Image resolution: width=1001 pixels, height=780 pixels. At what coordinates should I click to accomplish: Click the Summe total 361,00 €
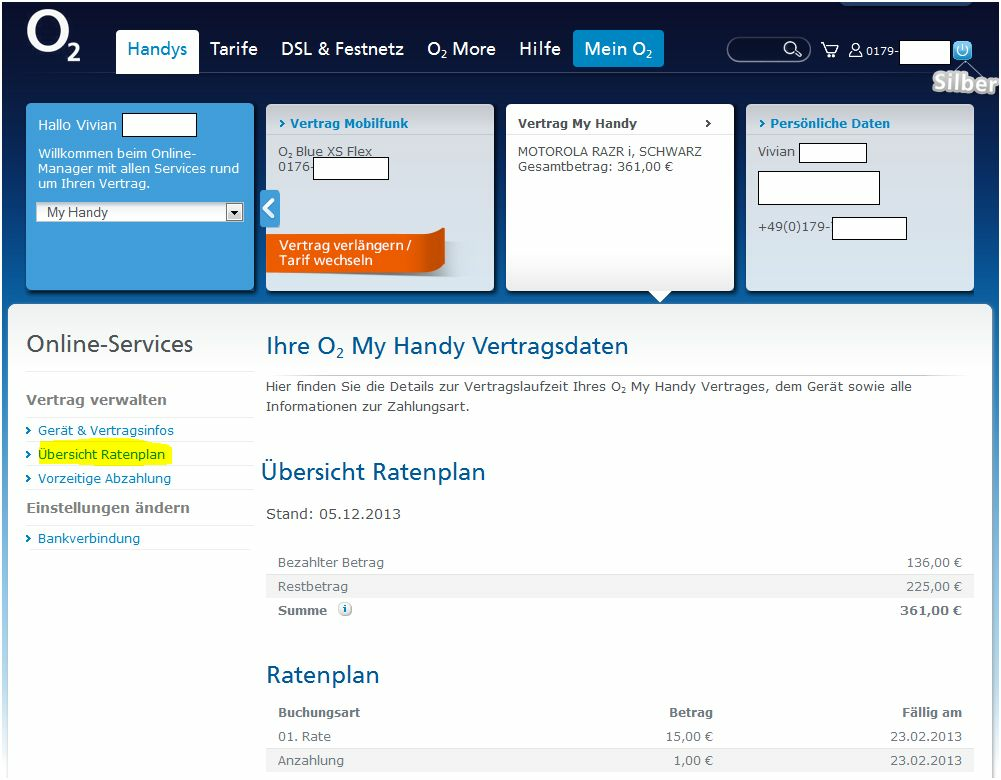(931, 610)
